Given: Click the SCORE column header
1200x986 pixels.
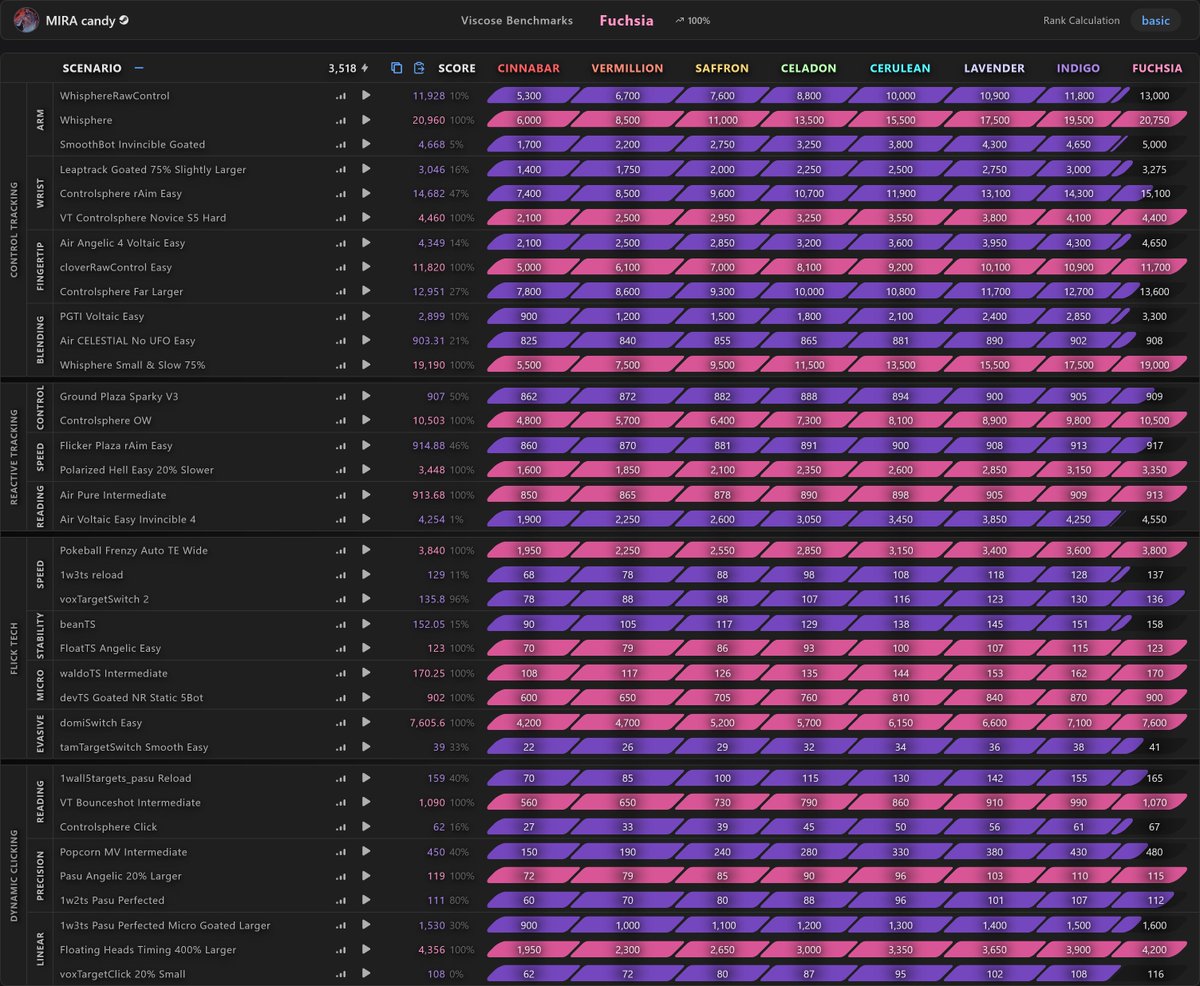Looking at the screenshot, I should click(x=457, y=68).
